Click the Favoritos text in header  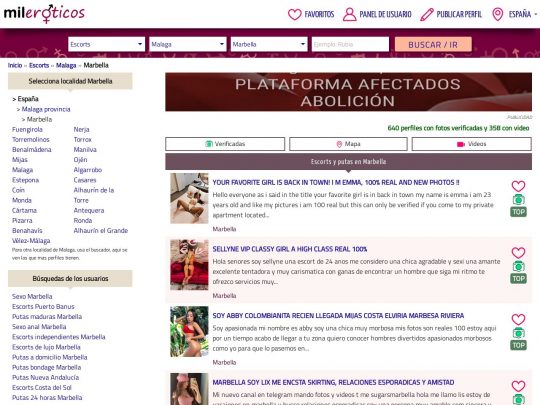319,14
